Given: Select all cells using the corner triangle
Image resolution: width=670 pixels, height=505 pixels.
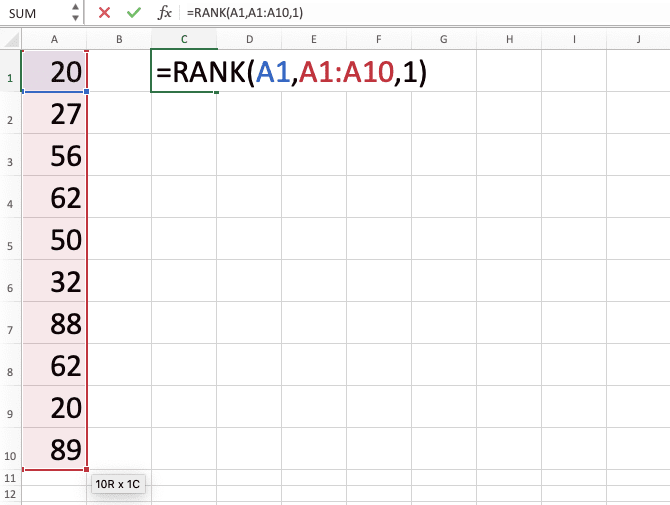Looking at the screenshot, I should coord(12,39).
